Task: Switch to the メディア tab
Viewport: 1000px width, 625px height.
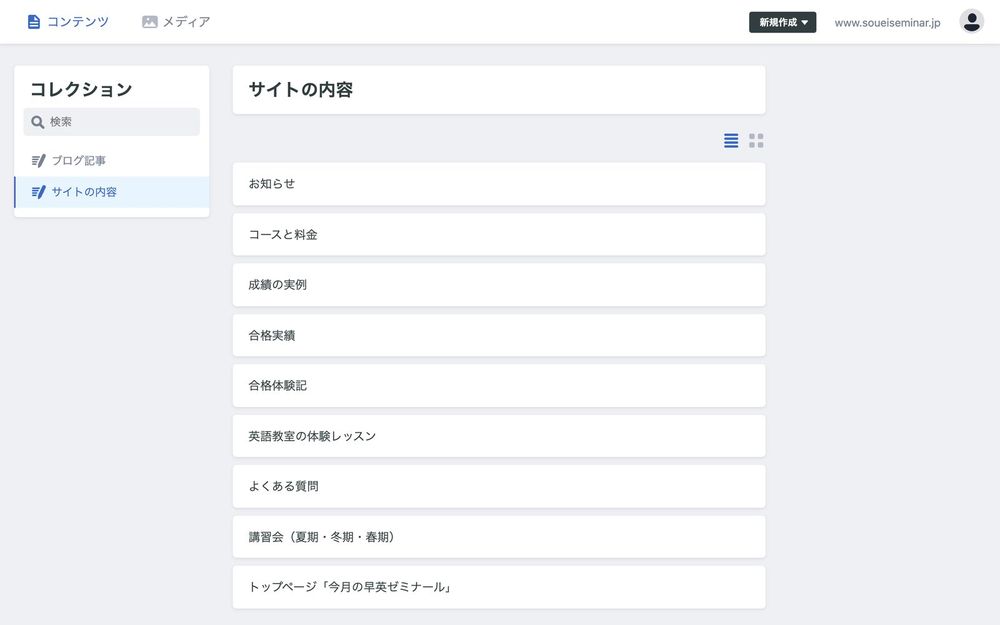Action: point(176,22)
